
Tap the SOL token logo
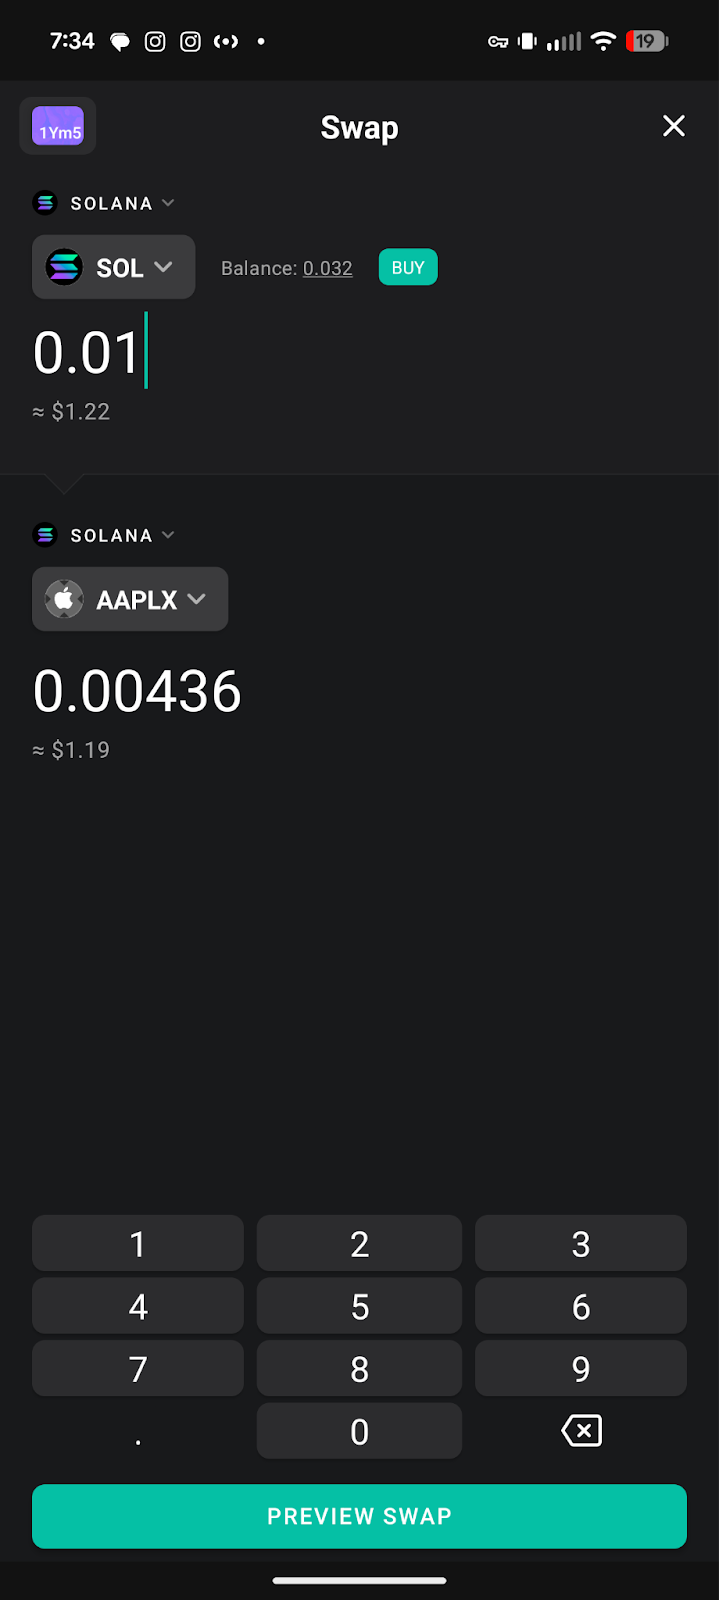(64, 267)
